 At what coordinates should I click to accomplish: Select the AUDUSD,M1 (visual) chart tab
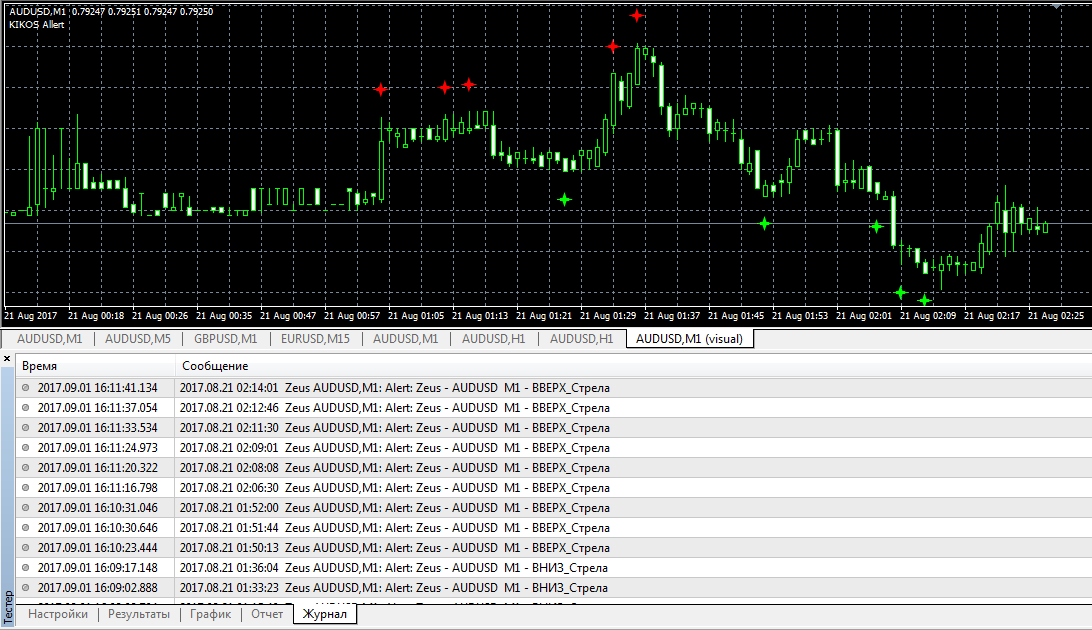pyautogui.click(x=689, y=339)
